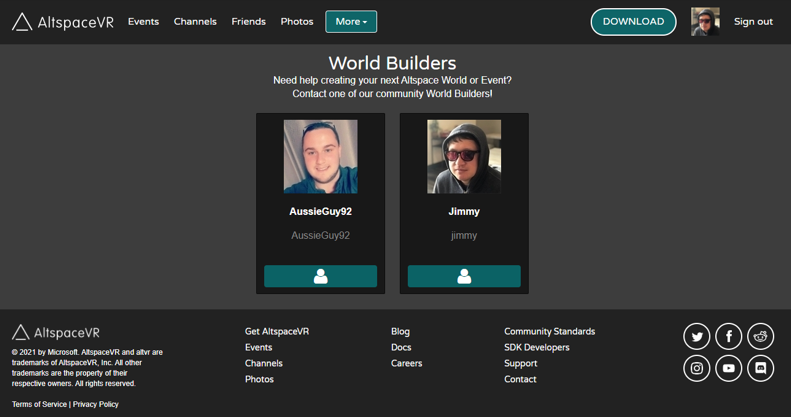Click the AussieGuy92 display name
Viewport: 791px width, 417px height.
tap(320, 212)
